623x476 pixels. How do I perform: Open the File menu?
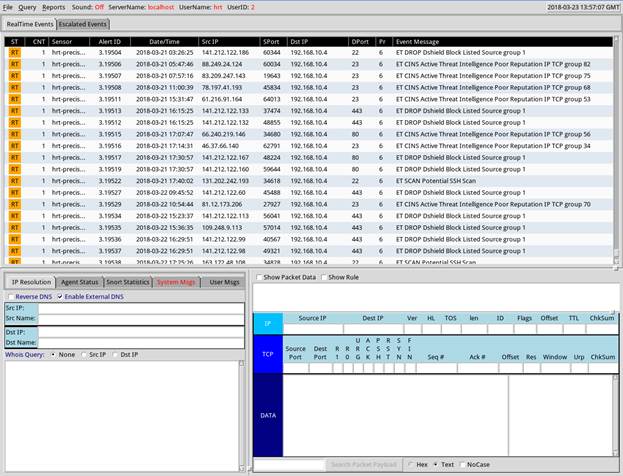[x=7, y=7]
